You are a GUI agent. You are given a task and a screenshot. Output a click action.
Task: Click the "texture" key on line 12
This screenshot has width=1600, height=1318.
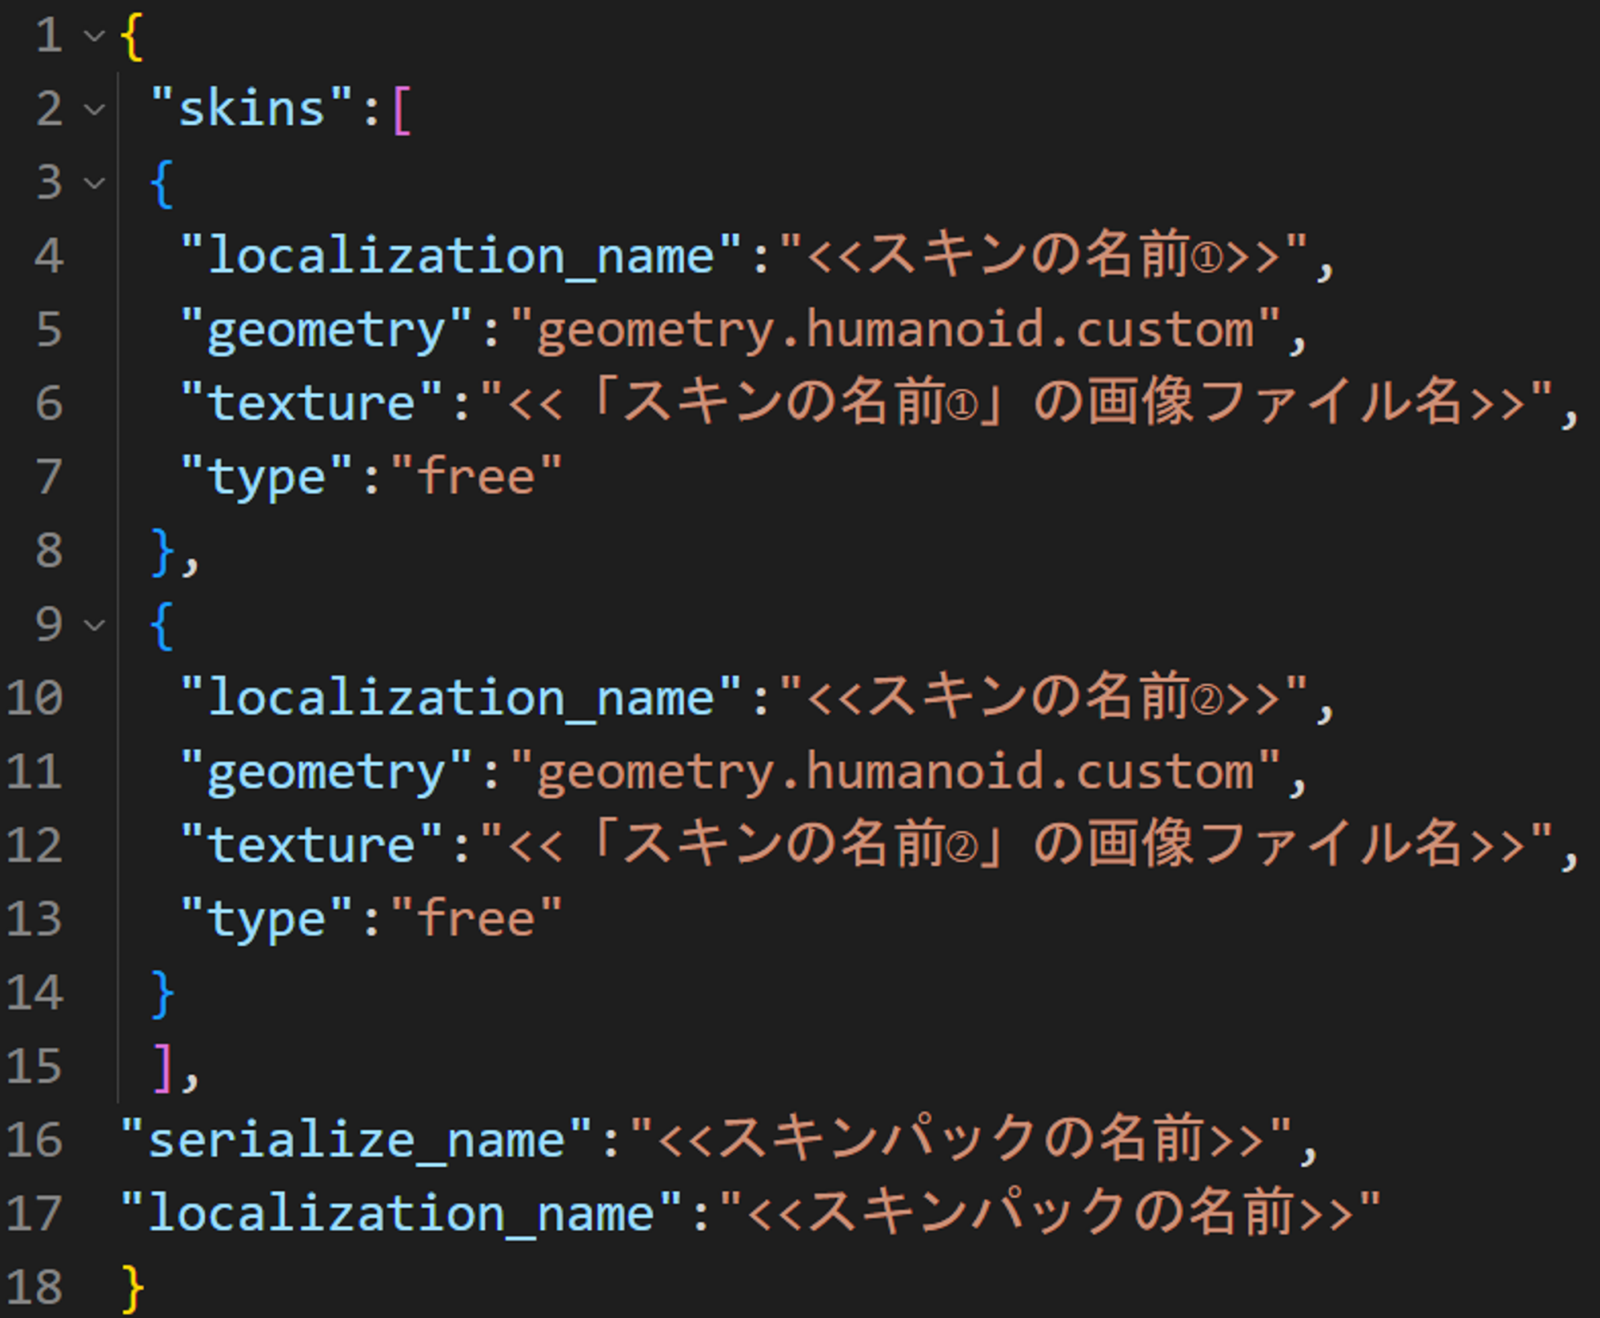click(311, 845)
